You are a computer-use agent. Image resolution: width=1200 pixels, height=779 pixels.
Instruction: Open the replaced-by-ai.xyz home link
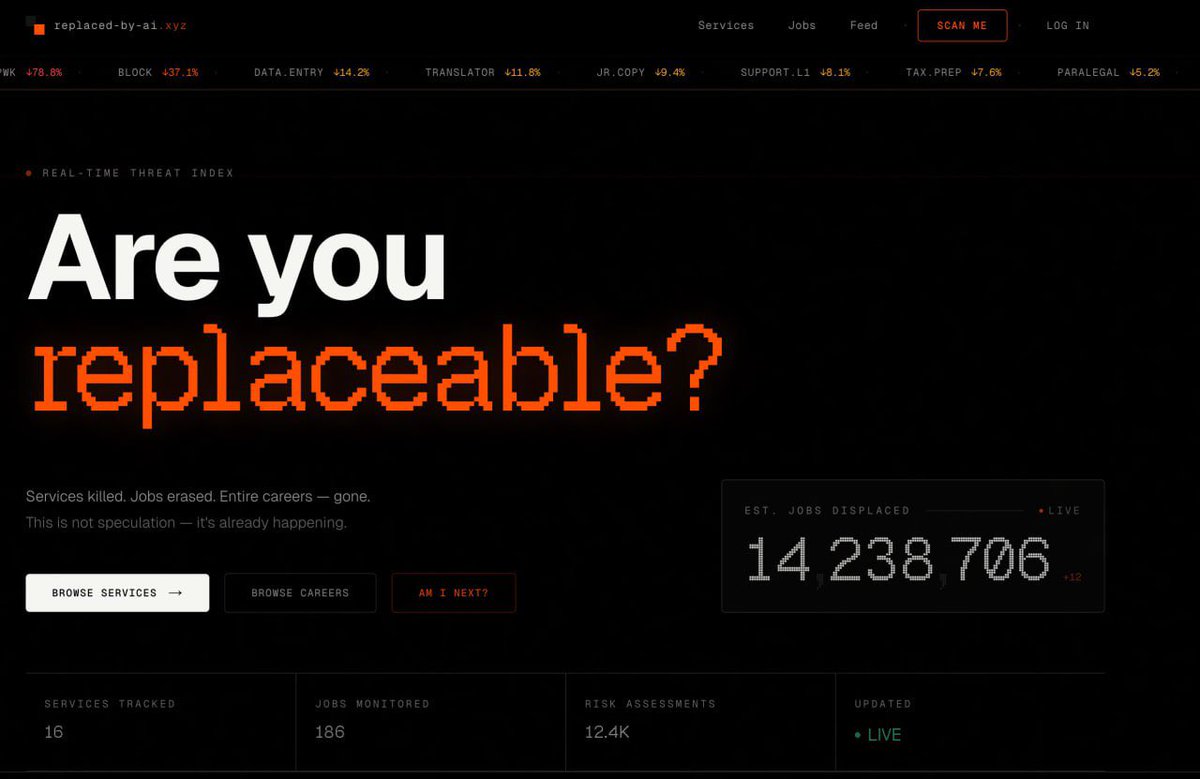click(106, 26)
